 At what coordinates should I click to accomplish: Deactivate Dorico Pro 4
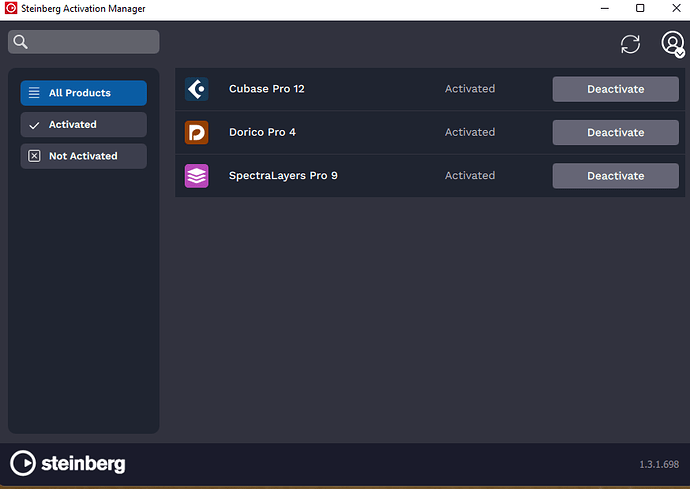click(x=616, y=132)
